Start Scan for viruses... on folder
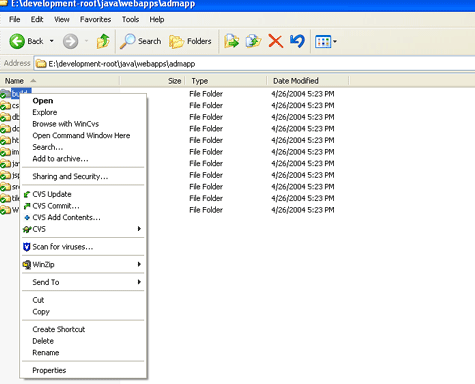 click(83, 247)
